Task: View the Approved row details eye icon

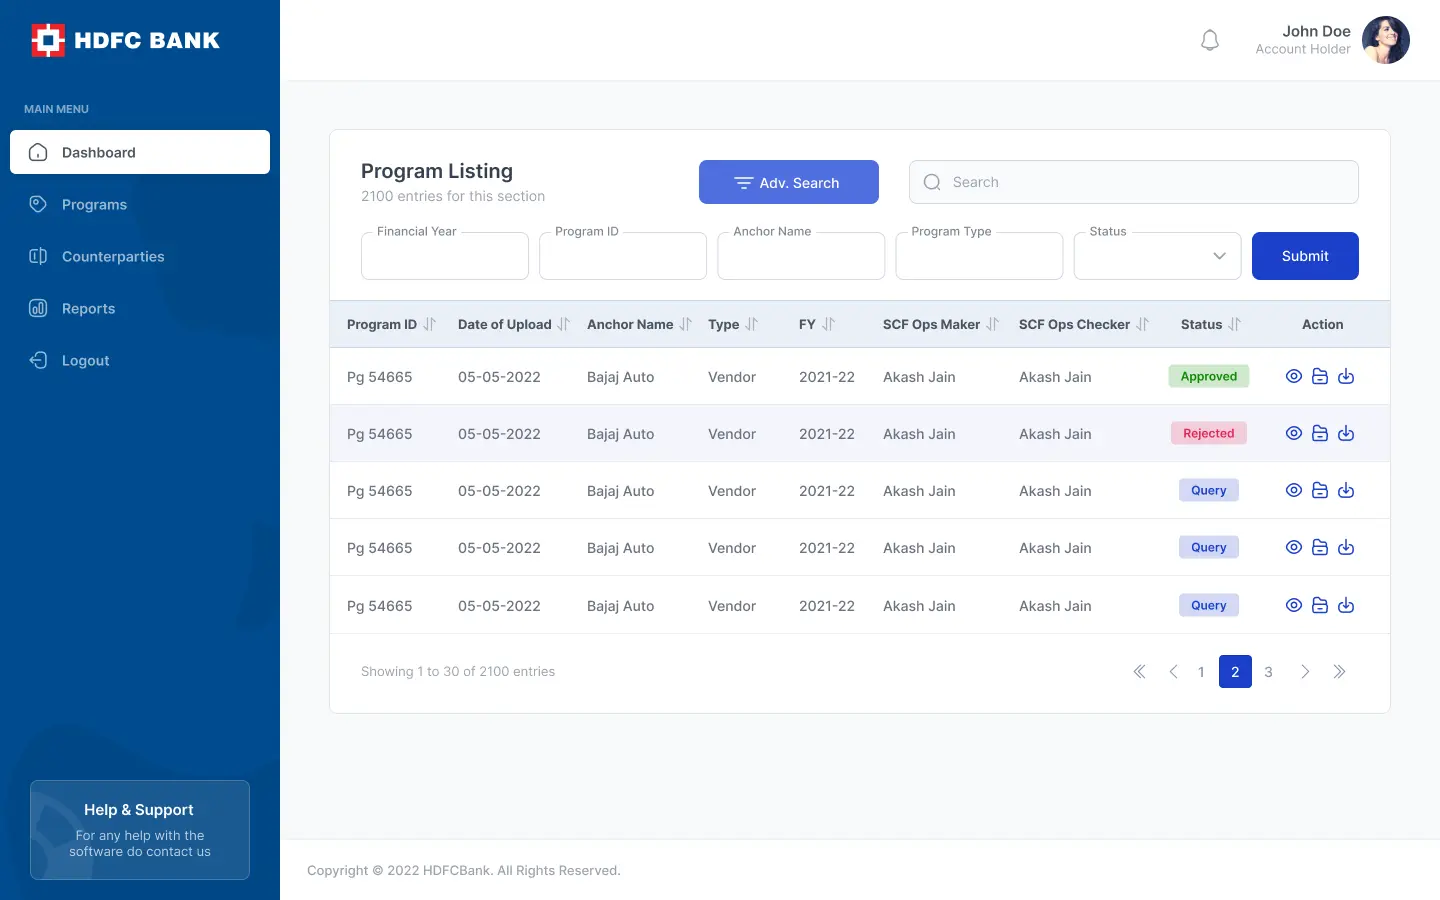Action: [1294, 376]
